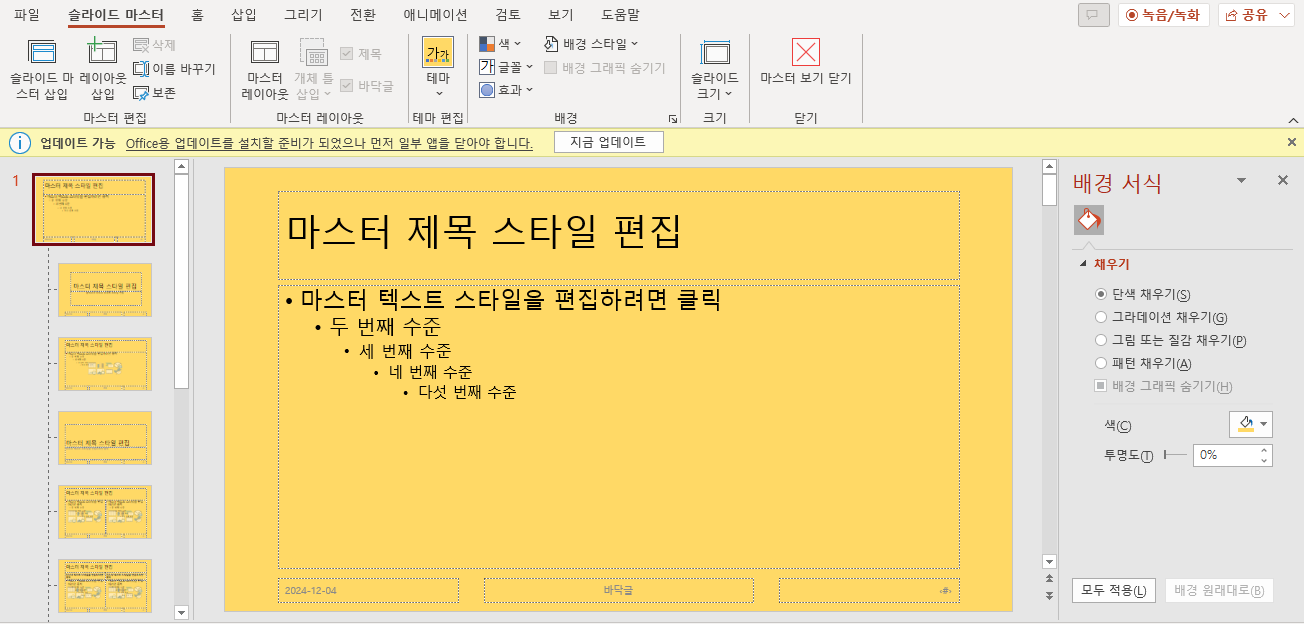Click the 배경 원래대로 button
The image size is (1304, 624).
pos(1219,590)
